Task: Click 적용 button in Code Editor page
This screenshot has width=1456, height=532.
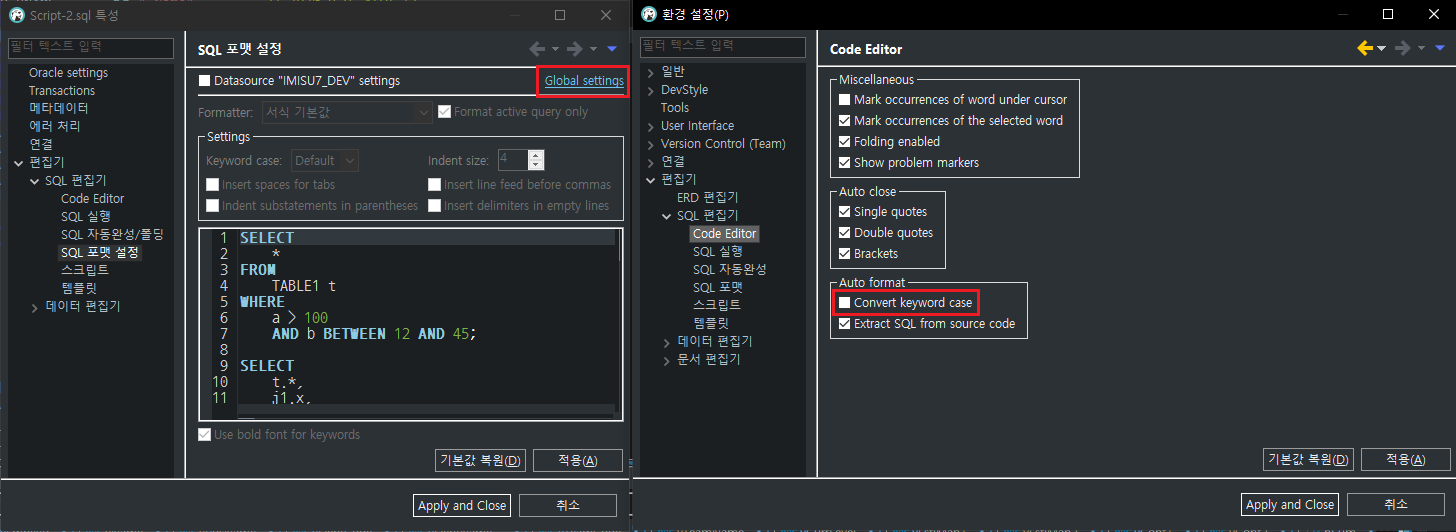Action: [x=1406, y=460]
